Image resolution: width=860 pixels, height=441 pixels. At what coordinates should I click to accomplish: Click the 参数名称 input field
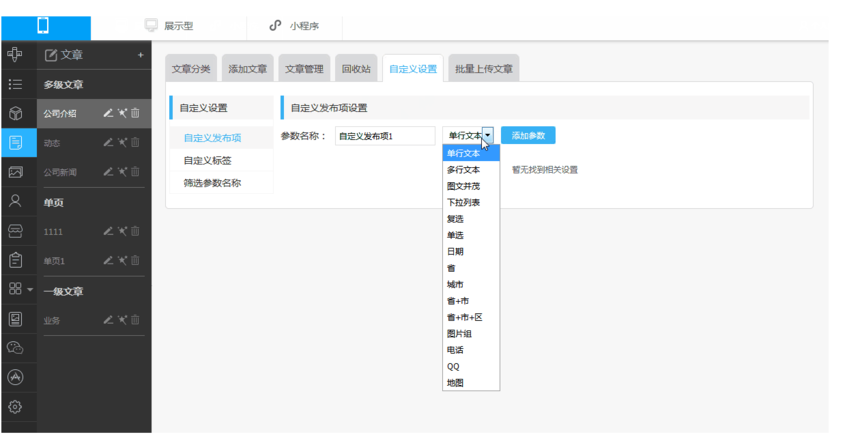385,136
